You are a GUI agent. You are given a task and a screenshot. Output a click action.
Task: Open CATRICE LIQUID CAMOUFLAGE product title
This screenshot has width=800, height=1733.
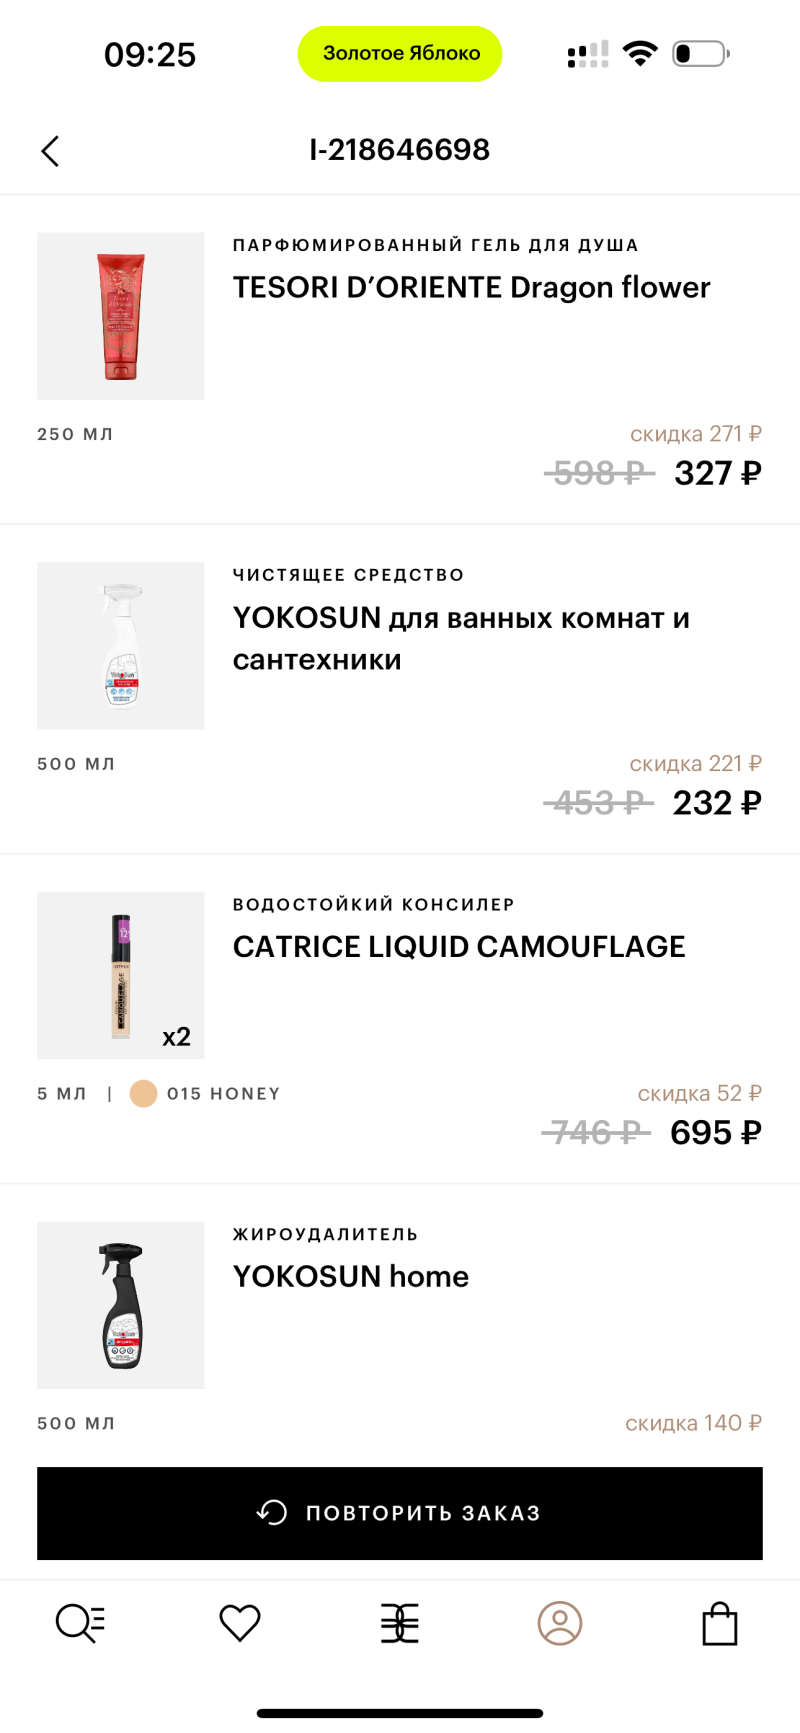tap(459, 947)
